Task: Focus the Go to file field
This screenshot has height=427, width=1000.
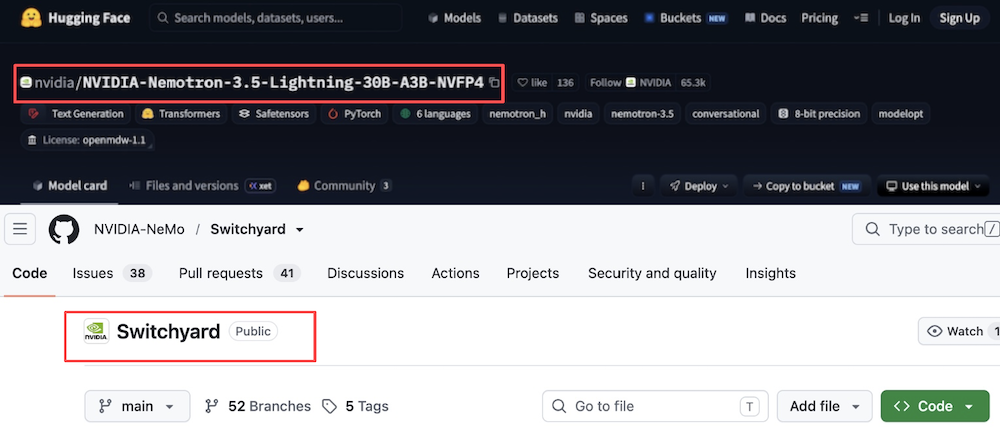Action: [655, 407]
